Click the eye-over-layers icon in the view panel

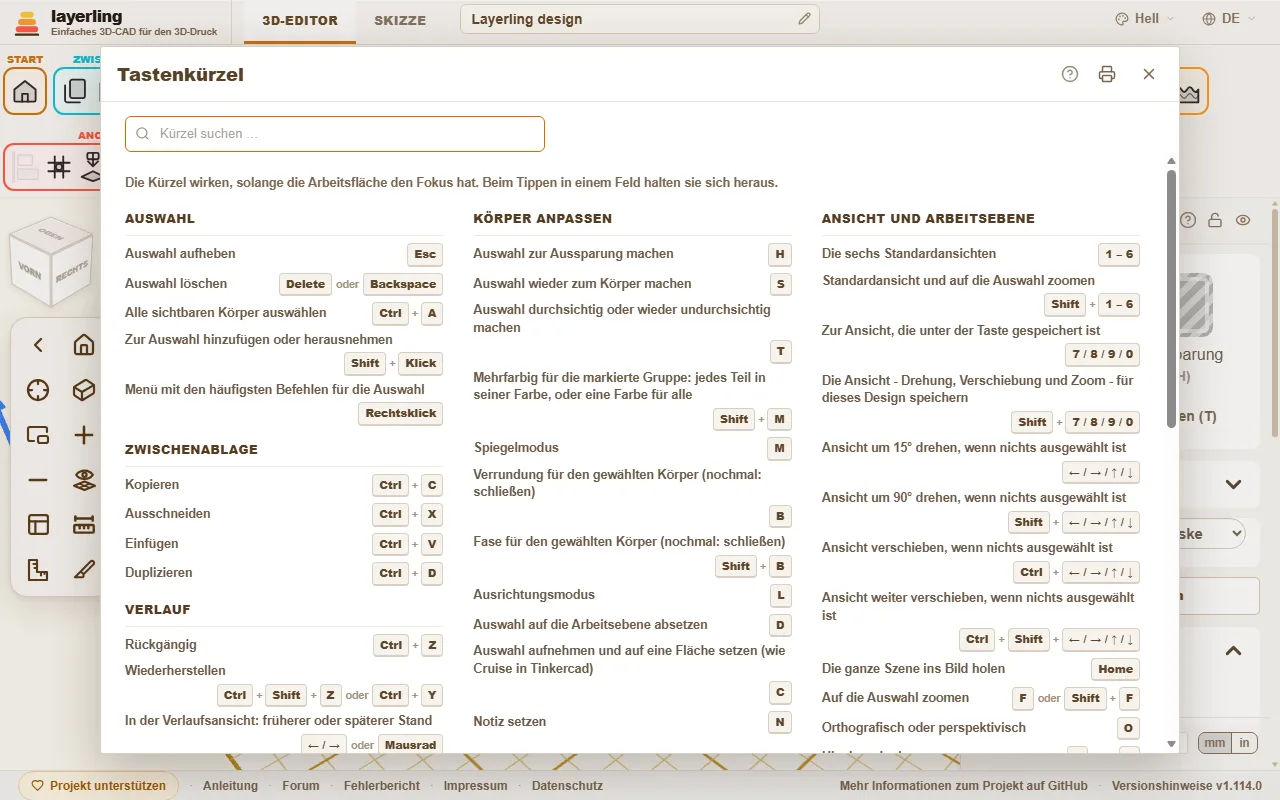84,480
